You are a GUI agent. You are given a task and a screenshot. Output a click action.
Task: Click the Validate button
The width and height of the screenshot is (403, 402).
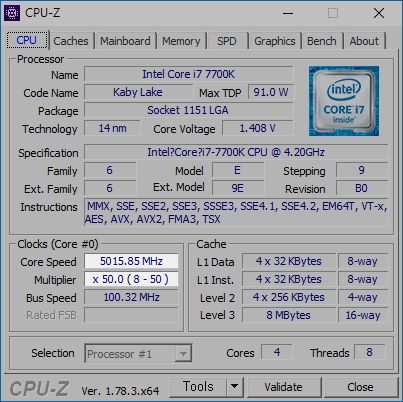click(x=284, y=387)
